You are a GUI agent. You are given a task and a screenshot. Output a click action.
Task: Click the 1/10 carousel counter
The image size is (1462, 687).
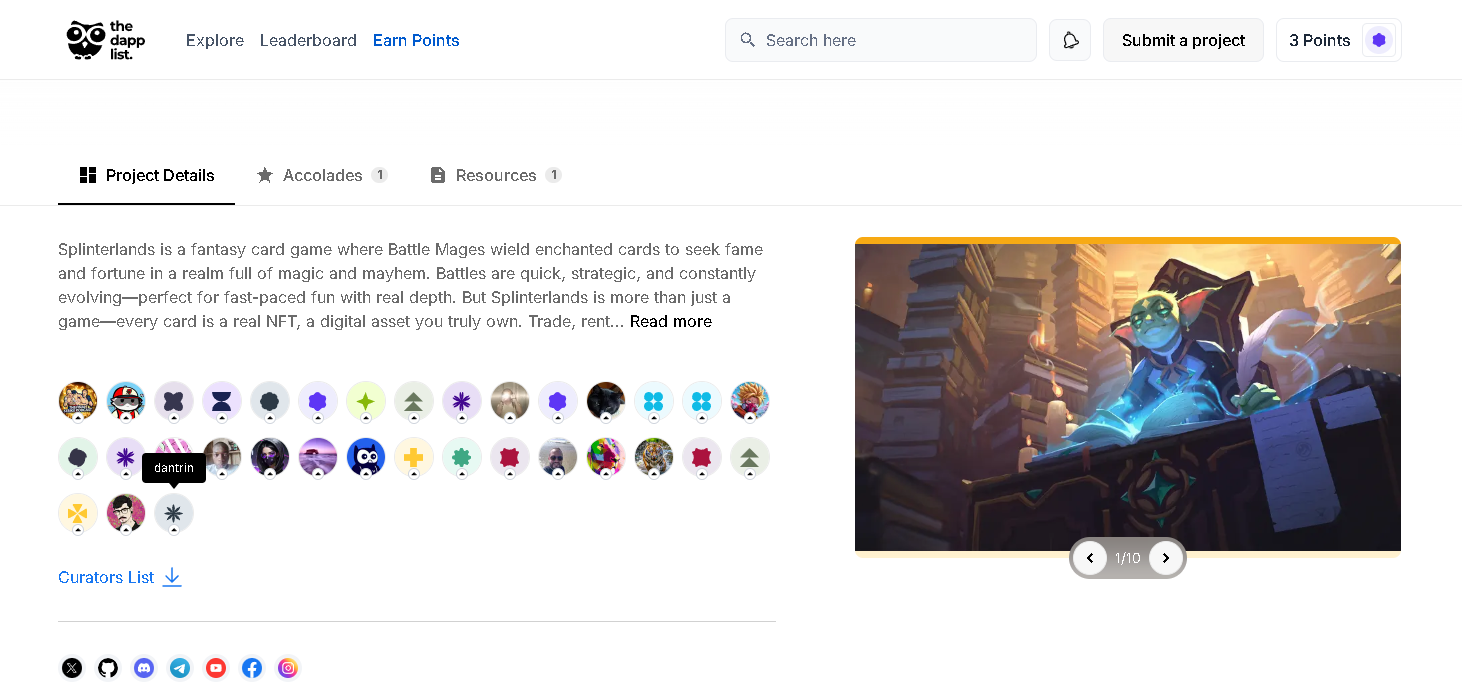[x=1128, y=558]
